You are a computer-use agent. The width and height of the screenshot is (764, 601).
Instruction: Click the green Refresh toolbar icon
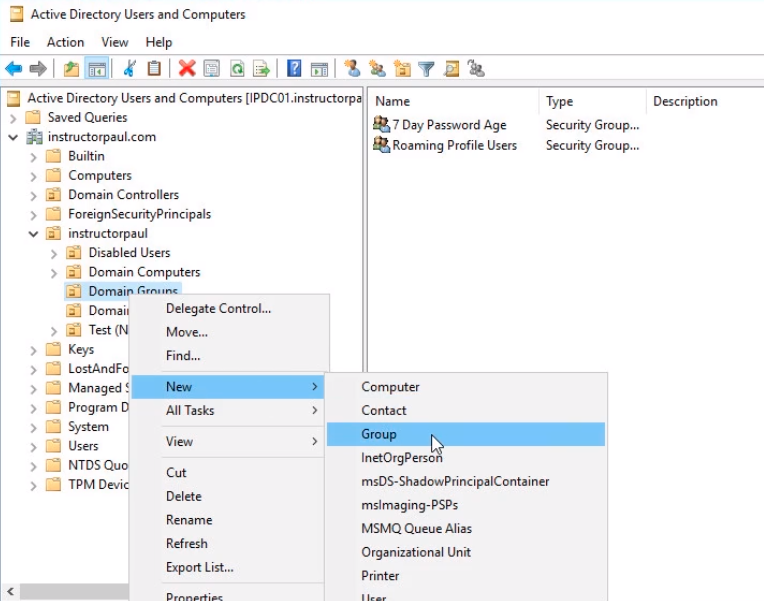(x=237, y=69)
